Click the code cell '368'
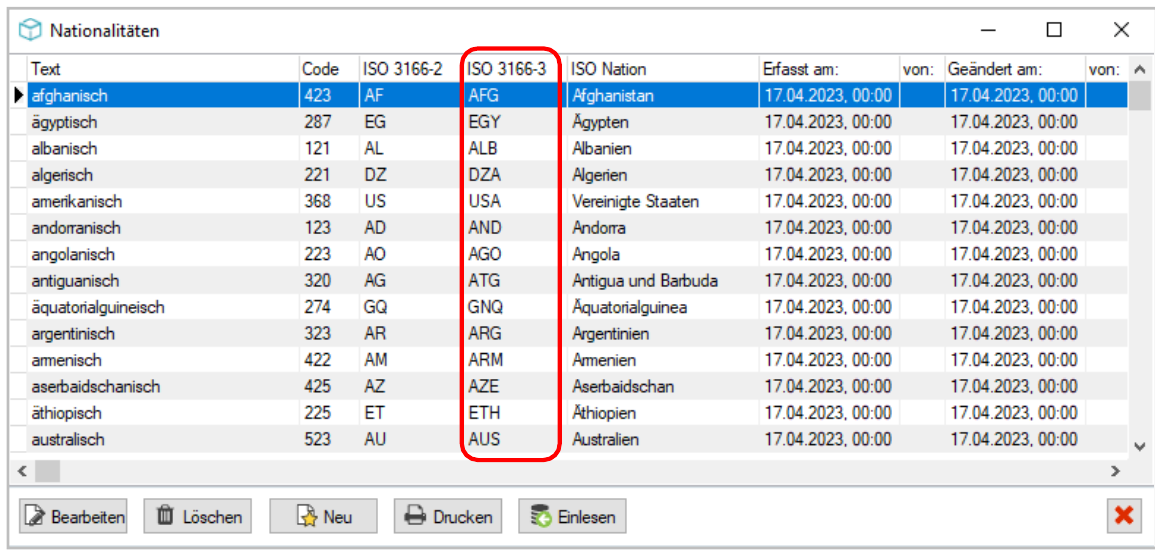This screenshot has height=552, width=1155. pyautogui.click(x=329, y=201)
